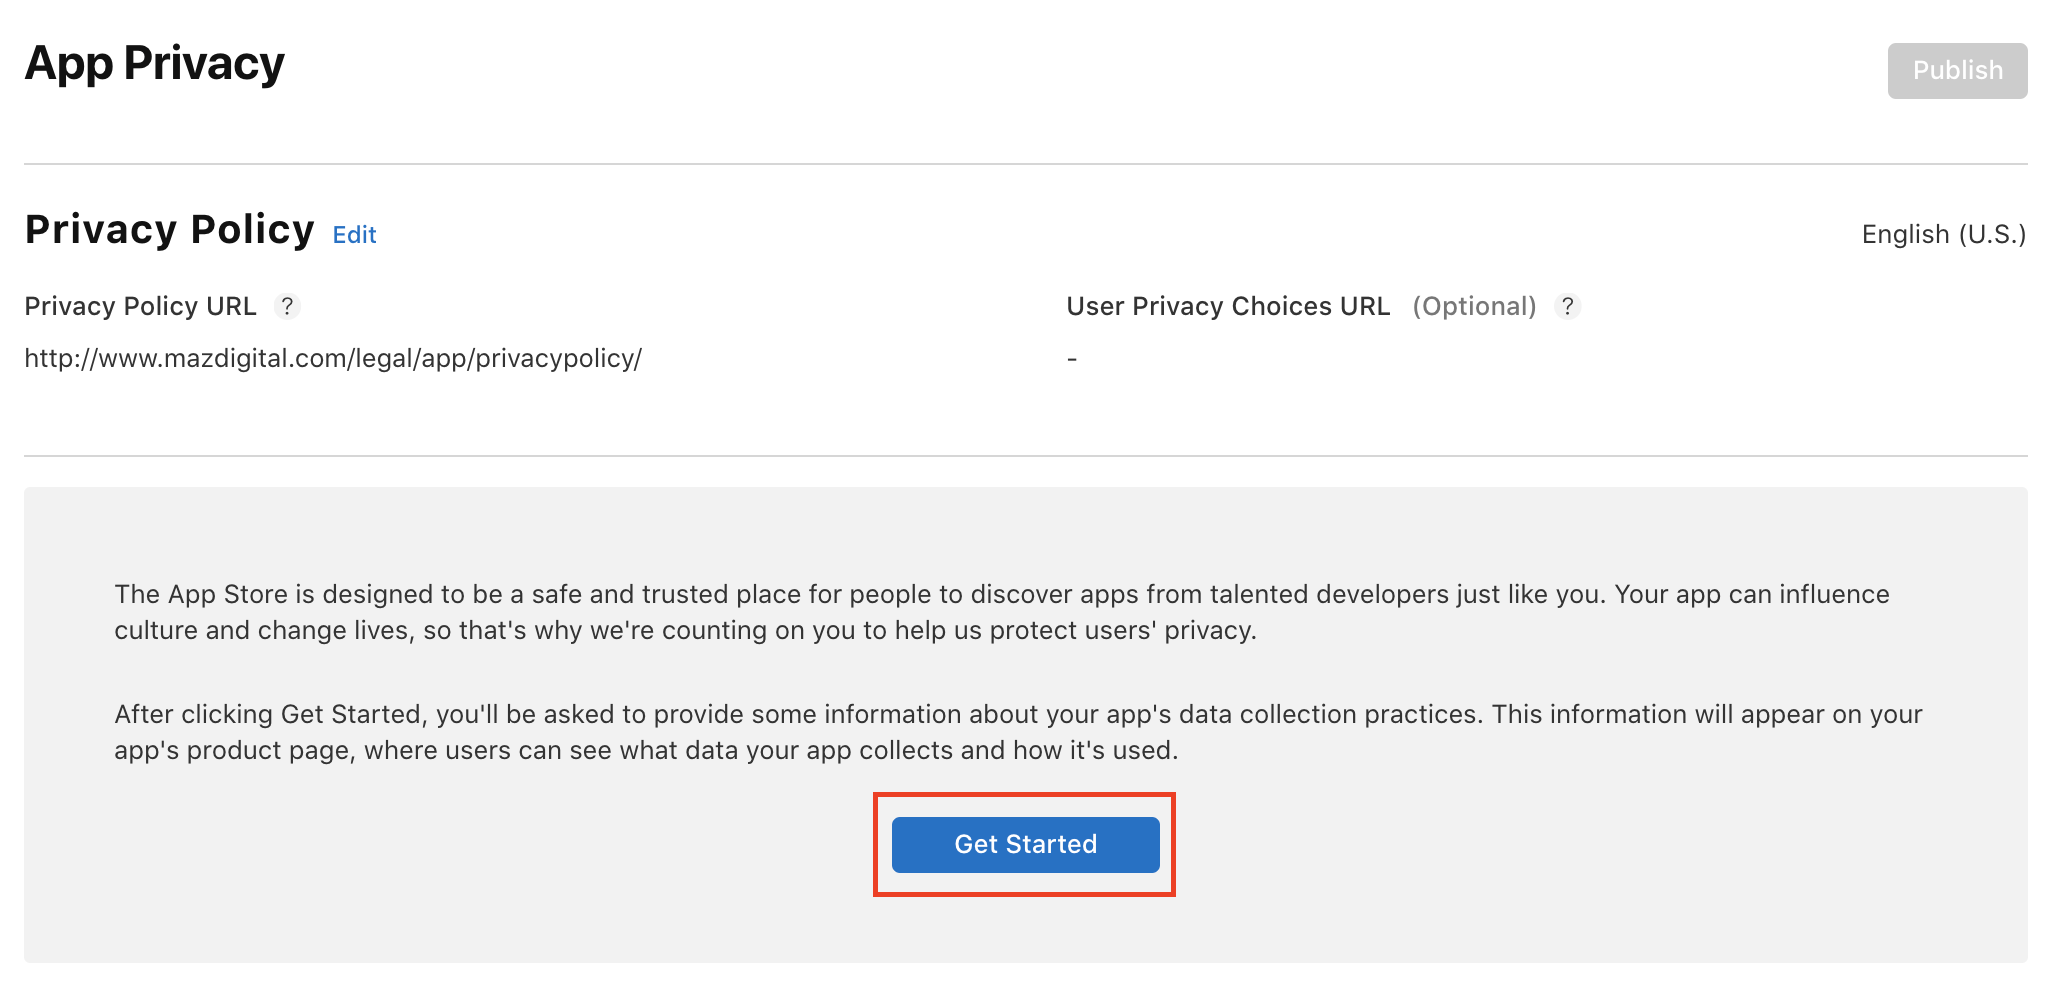Click the Publish button
2050x988 pixels.
(x=1957, y=71)
